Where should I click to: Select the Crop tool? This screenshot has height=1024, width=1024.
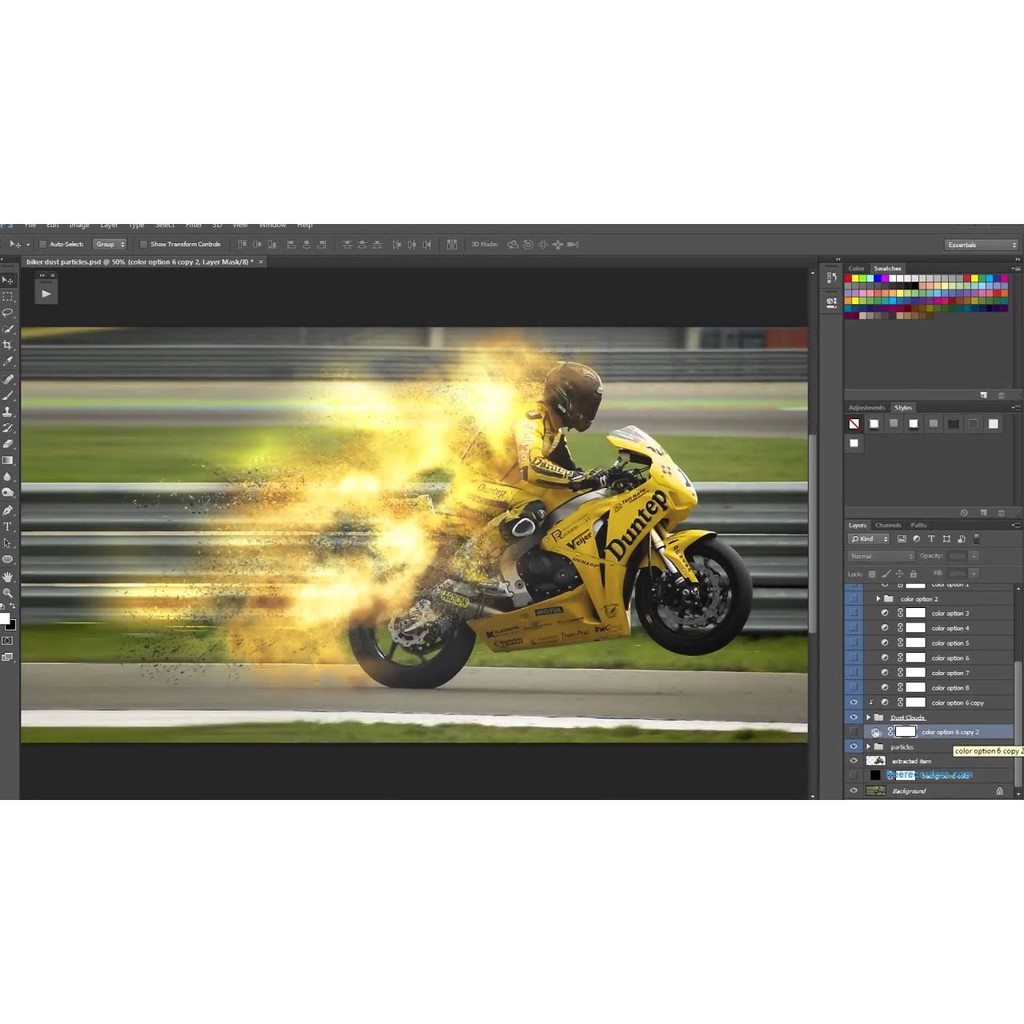click(8, 345)
